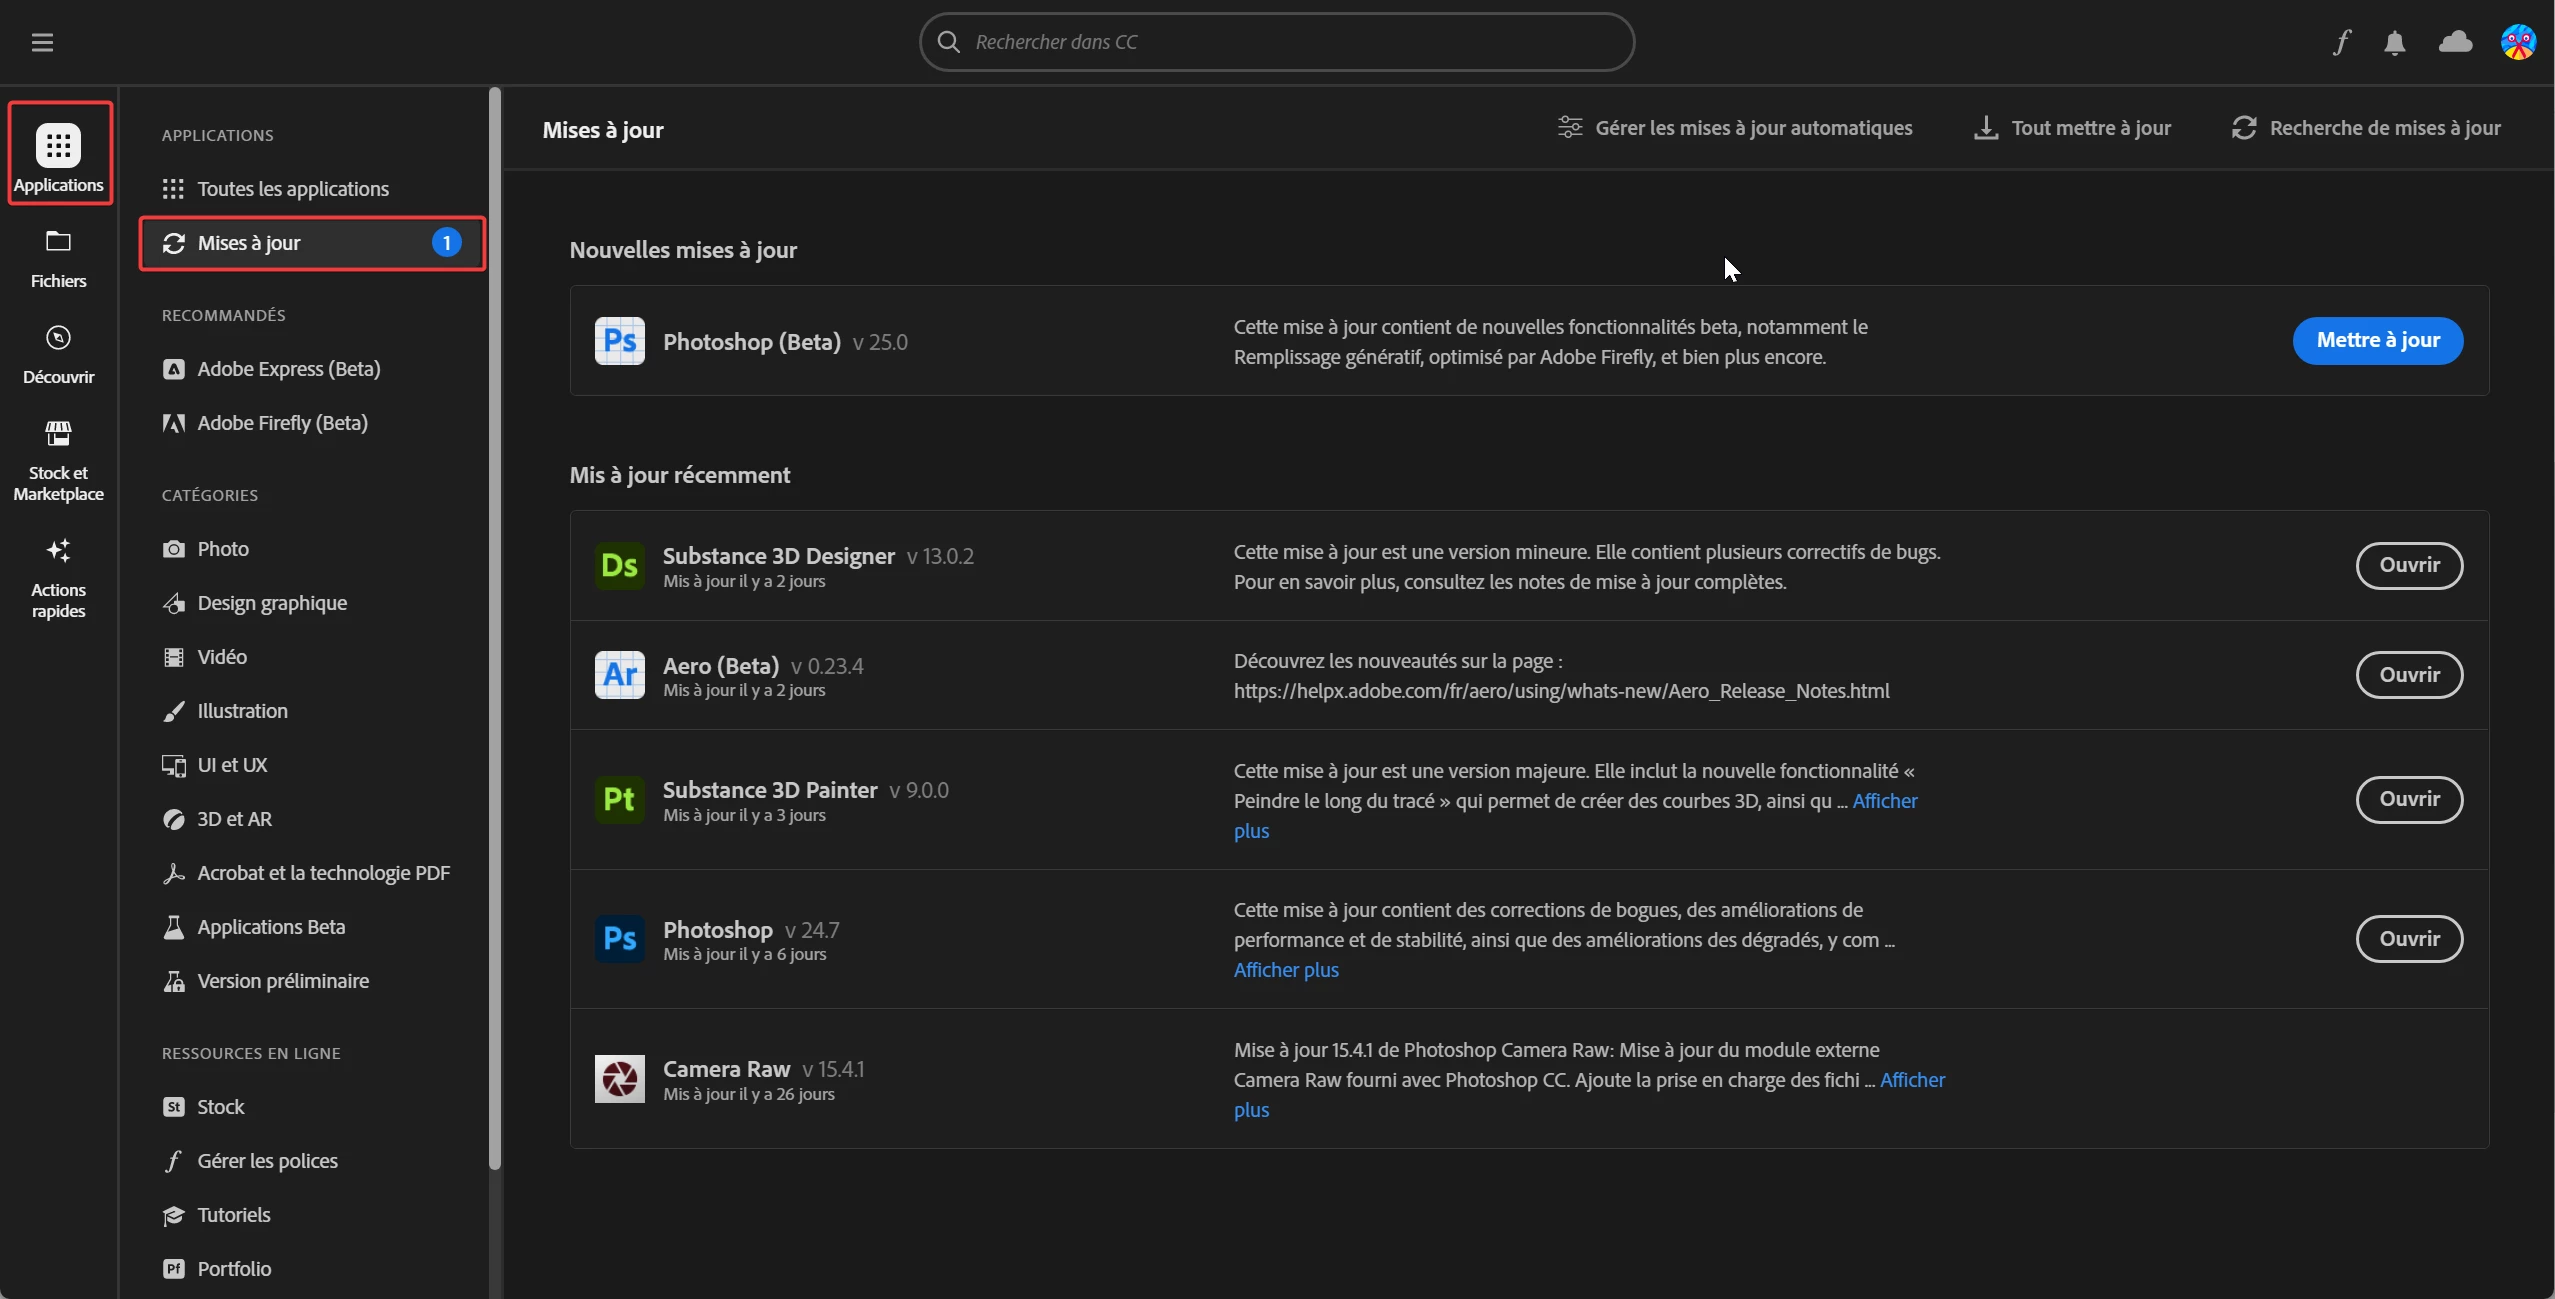Image resolution: width=2555 pixels, height=1299 pixels.
Task: Select Toutes les applications
Action: [x=292, y=189]
